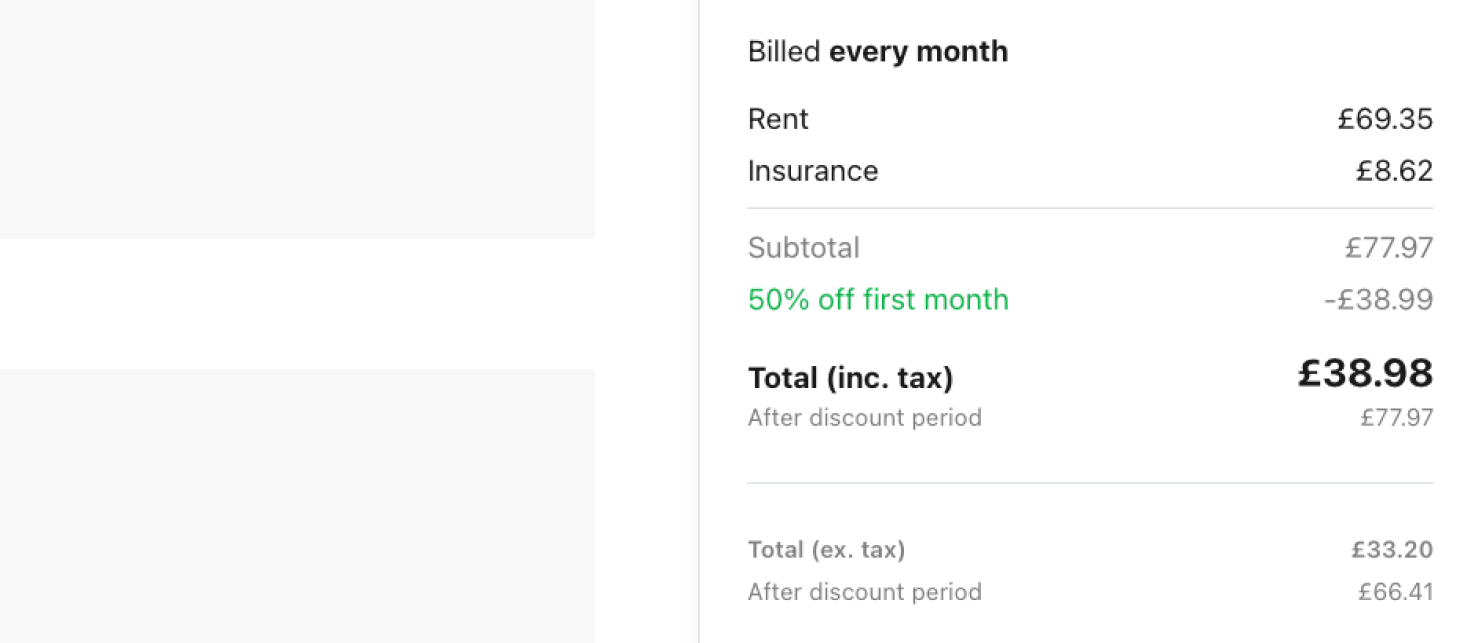This screenshot has width=1480, height=643.
Task: Click the Subtotal label
Action: coord(804,247)
